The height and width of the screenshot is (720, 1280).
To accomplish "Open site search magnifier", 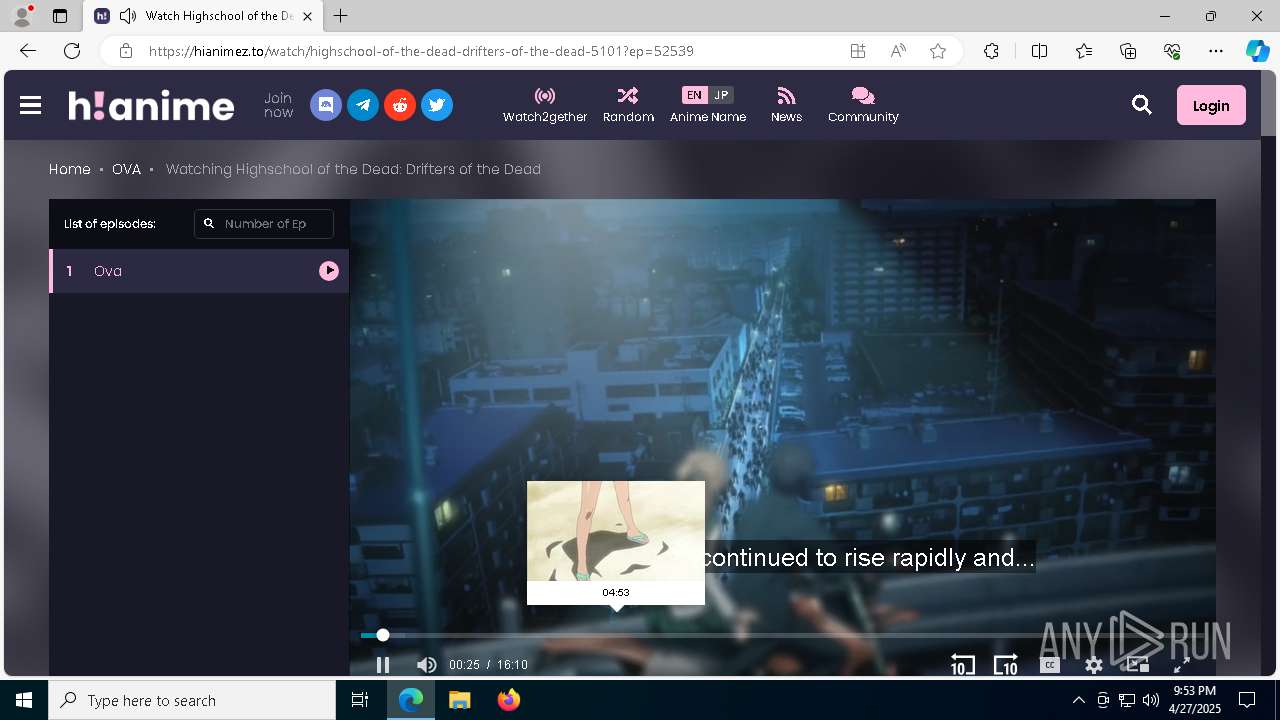I will 1142,105.
